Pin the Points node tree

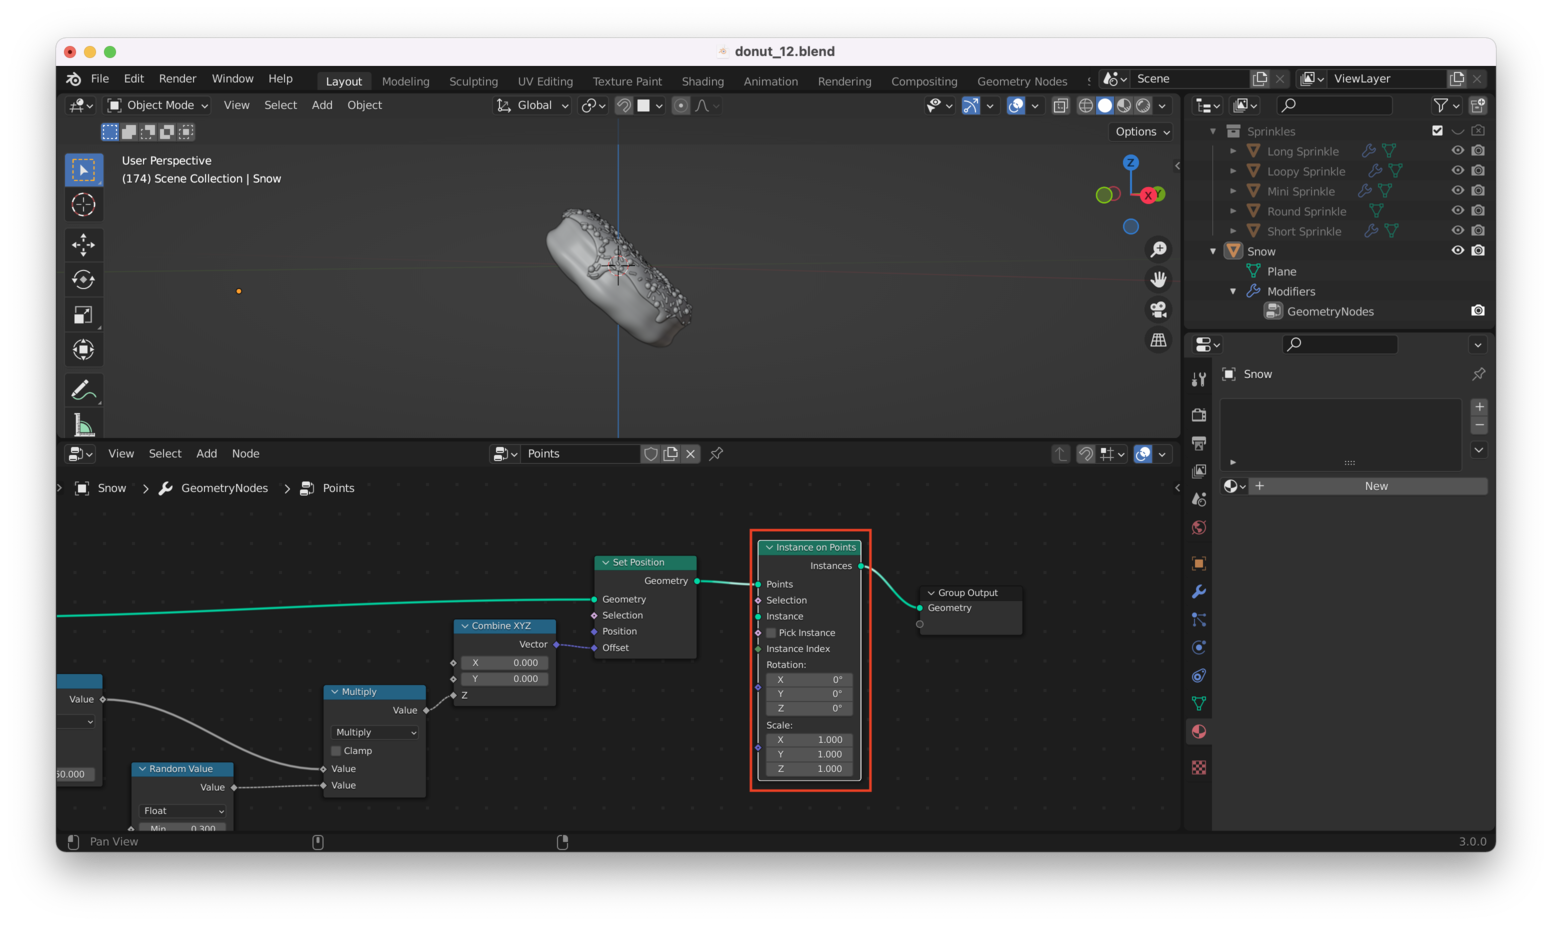716,454
